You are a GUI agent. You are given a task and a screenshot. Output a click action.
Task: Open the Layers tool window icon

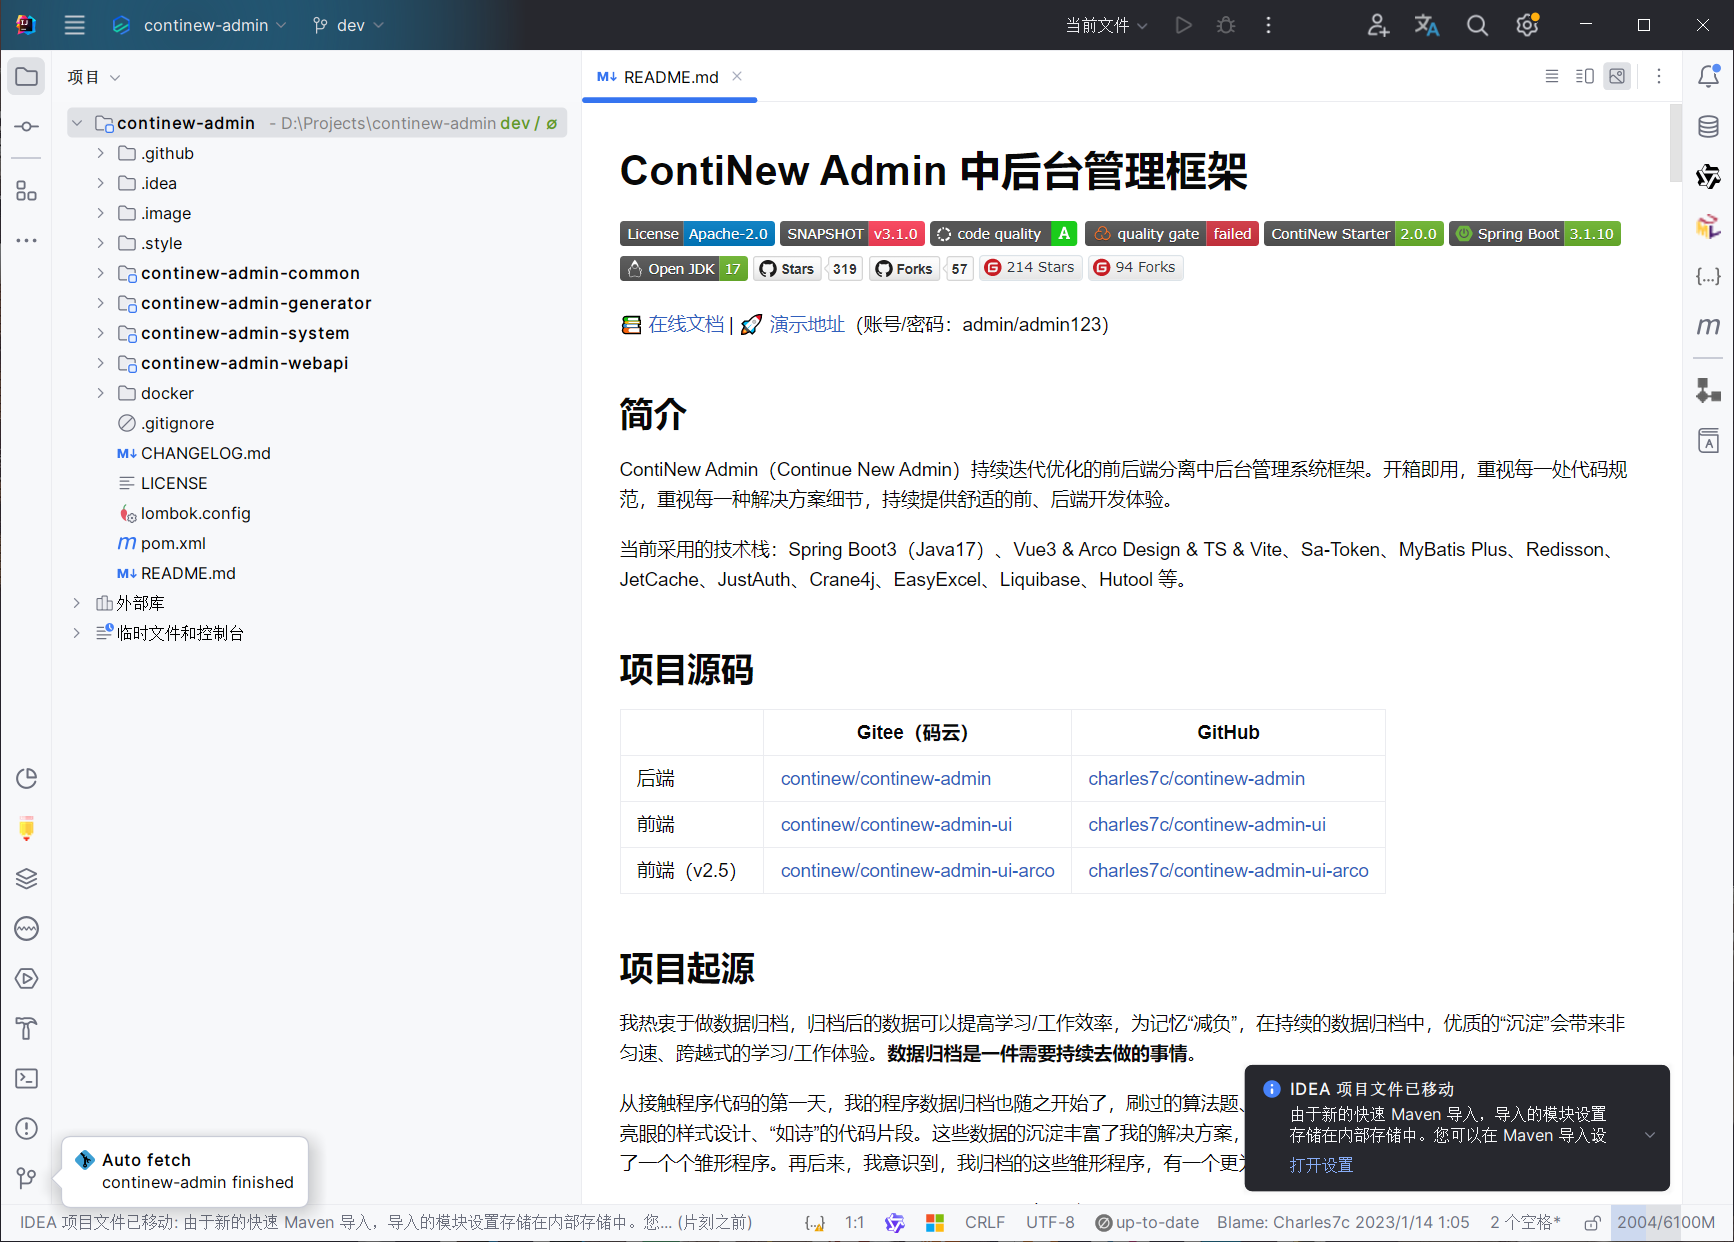tap(27, 878)
